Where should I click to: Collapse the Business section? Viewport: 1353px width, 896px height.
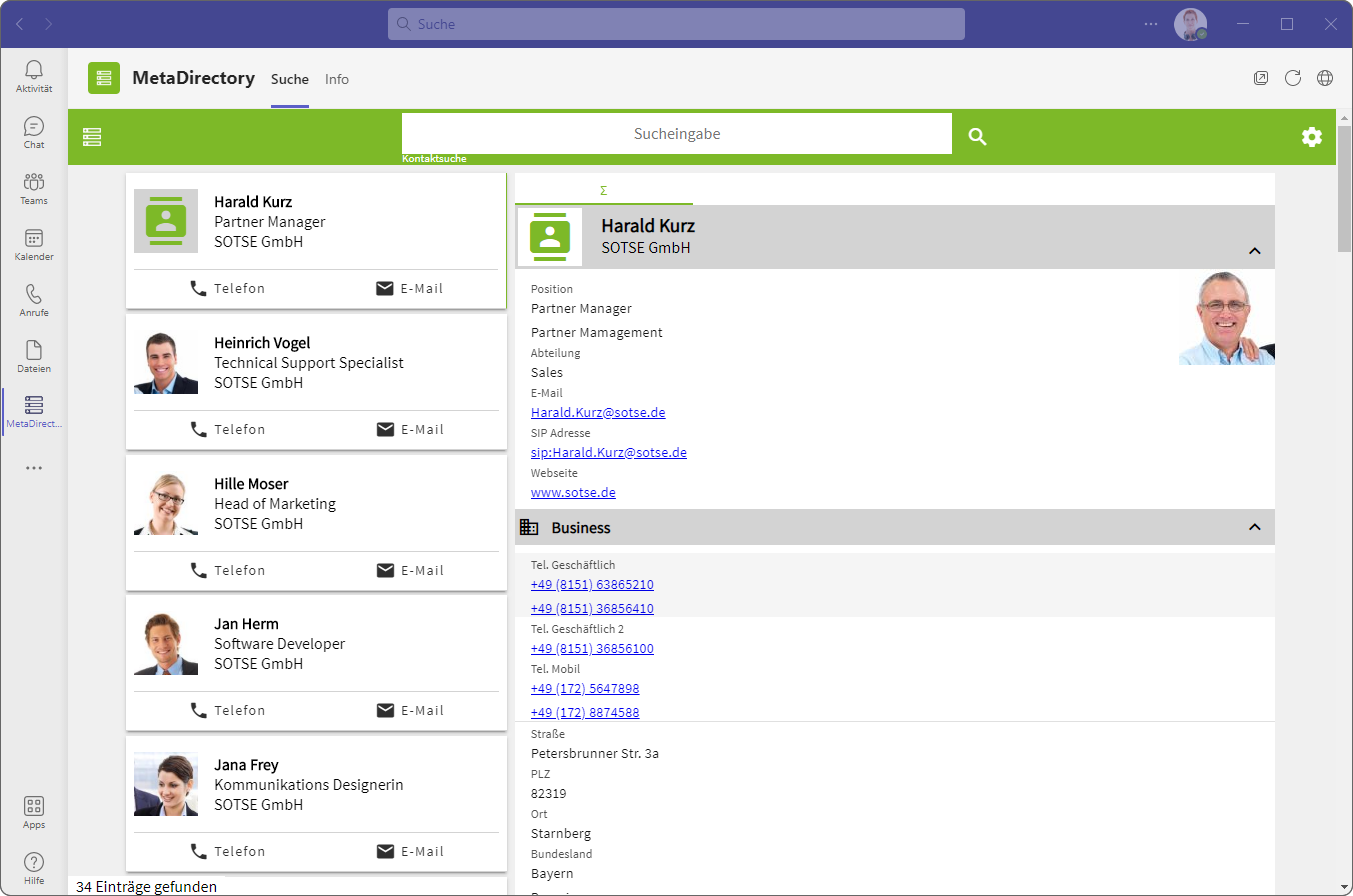[1255, 527]
